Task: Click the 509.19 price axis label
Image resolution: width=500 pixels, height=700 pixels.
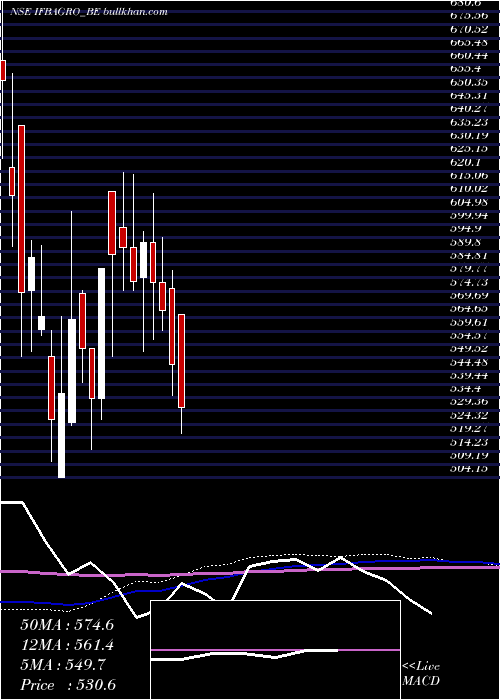Action: pyautogui.click(x=468, y=455)
